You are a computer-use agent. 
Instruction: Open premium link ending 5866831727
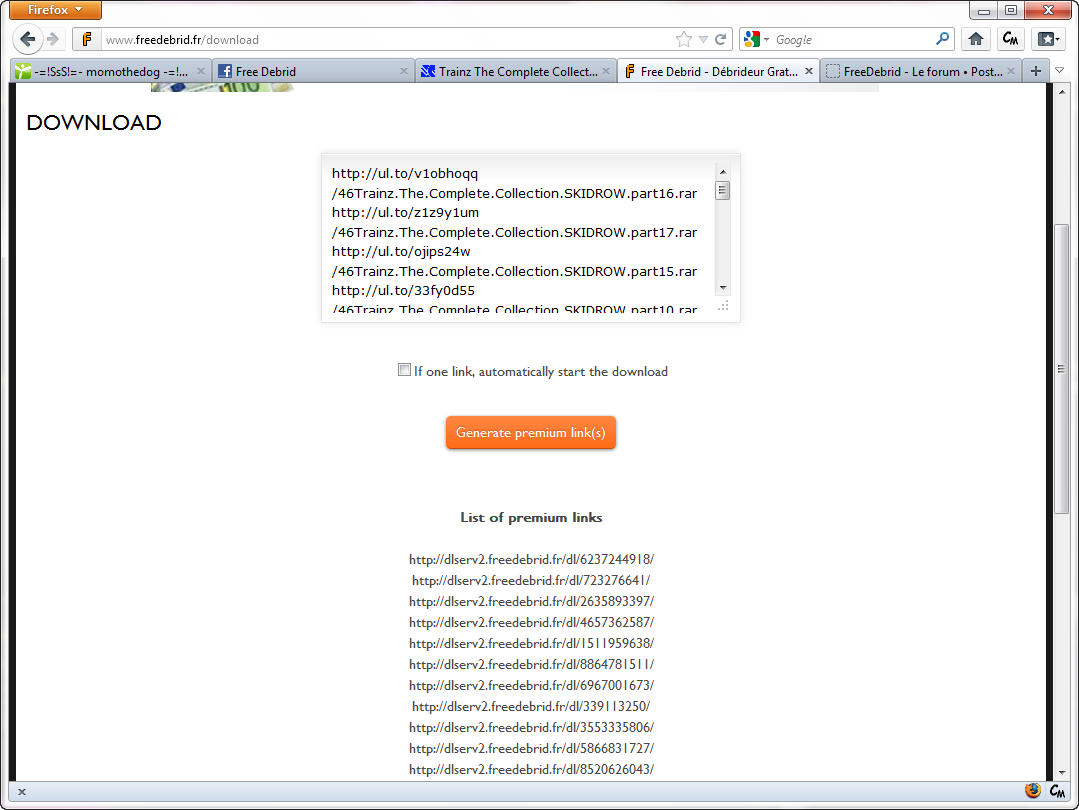[x=531, y=749]
